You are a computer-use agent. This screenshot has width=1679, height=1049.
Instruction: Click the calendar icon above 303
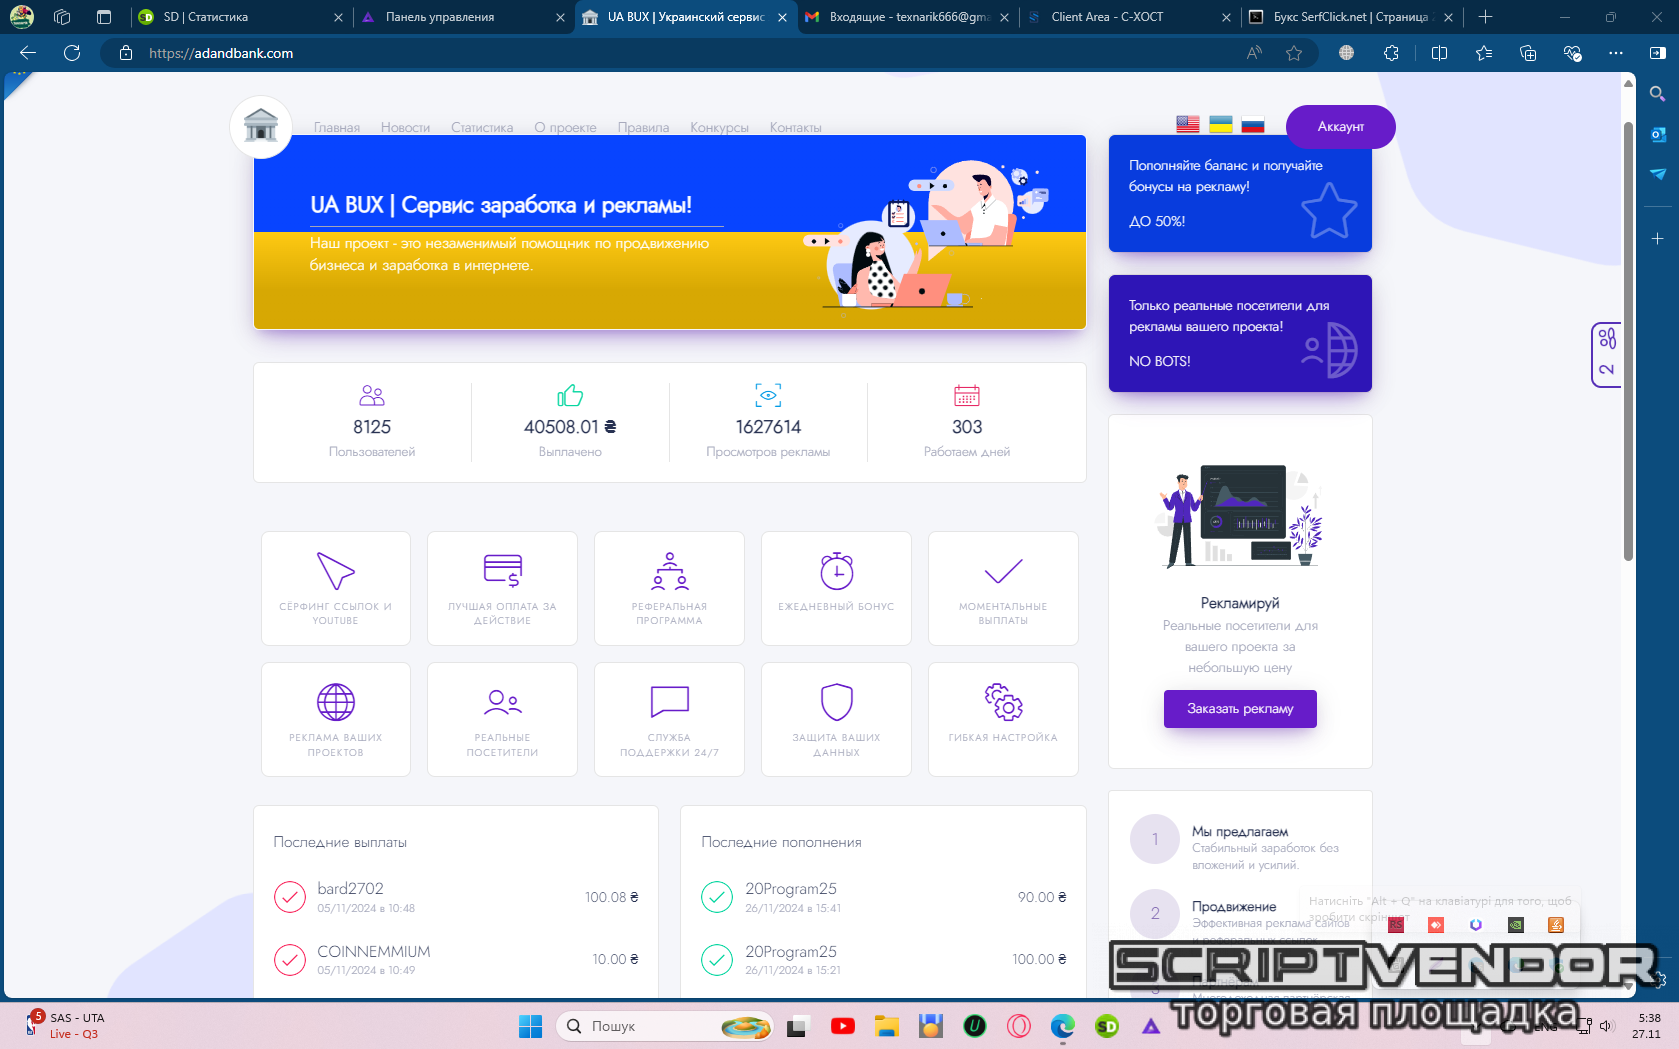[967, 395]
